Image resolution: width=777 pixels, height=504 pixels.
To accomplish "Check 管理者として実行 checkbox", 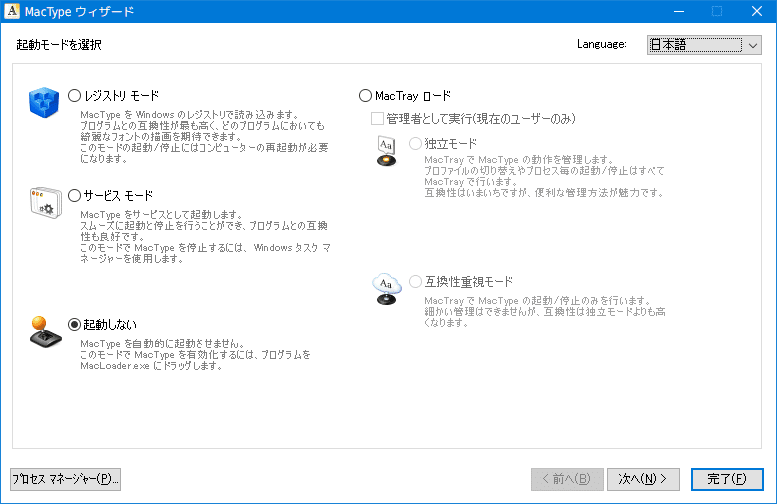I will [377, 118].
